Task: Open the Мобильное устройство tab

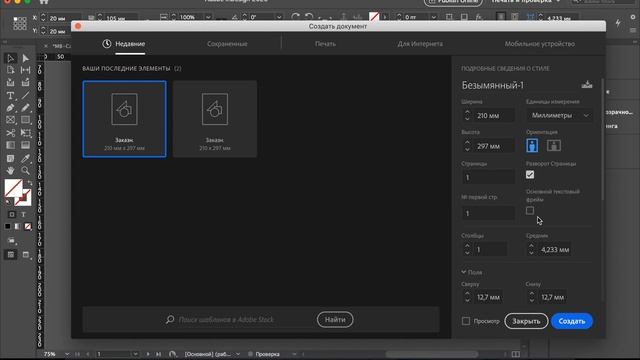Action: 540,44
